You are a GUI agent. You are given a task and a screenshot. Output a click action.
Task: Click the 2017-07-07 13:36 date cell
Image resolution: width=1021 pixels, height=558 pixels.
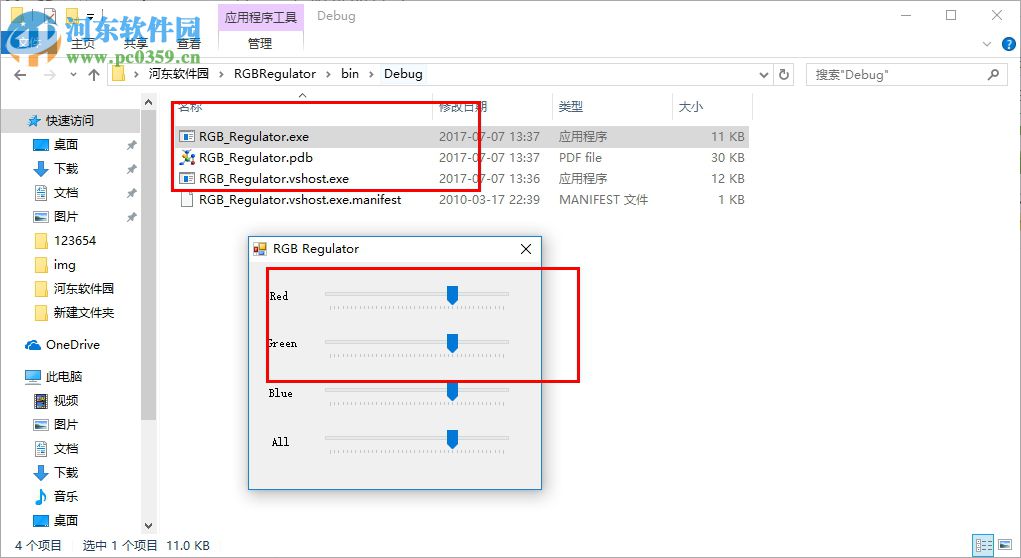coord(490,178)
